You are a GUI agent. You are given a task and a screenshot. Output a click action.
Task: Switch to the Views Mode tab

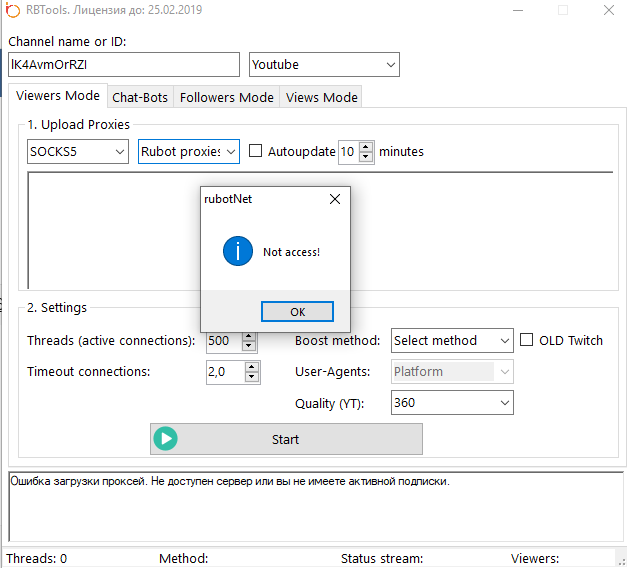click(x=321, y=97)
